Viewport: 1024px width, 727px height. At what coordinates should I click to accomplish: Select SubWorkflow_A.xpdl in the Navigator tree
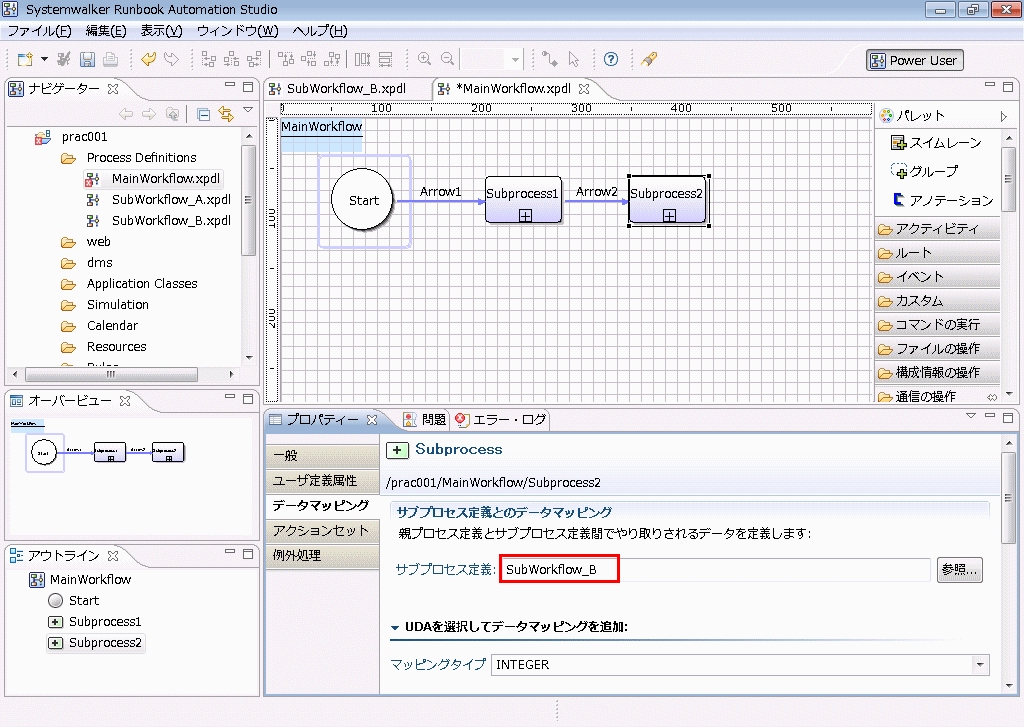170,200
